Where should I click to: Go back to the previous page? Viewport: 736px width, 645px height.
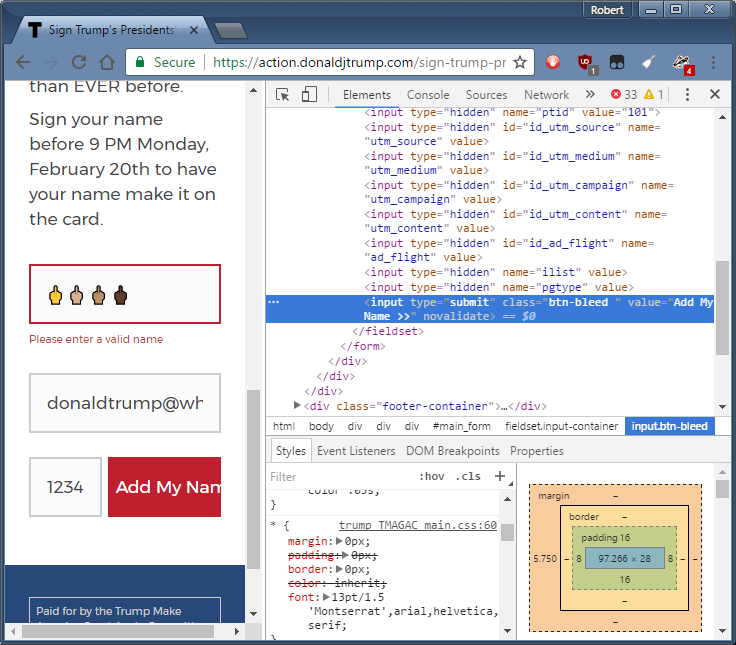pyautogui.click(x=23, y=62)
